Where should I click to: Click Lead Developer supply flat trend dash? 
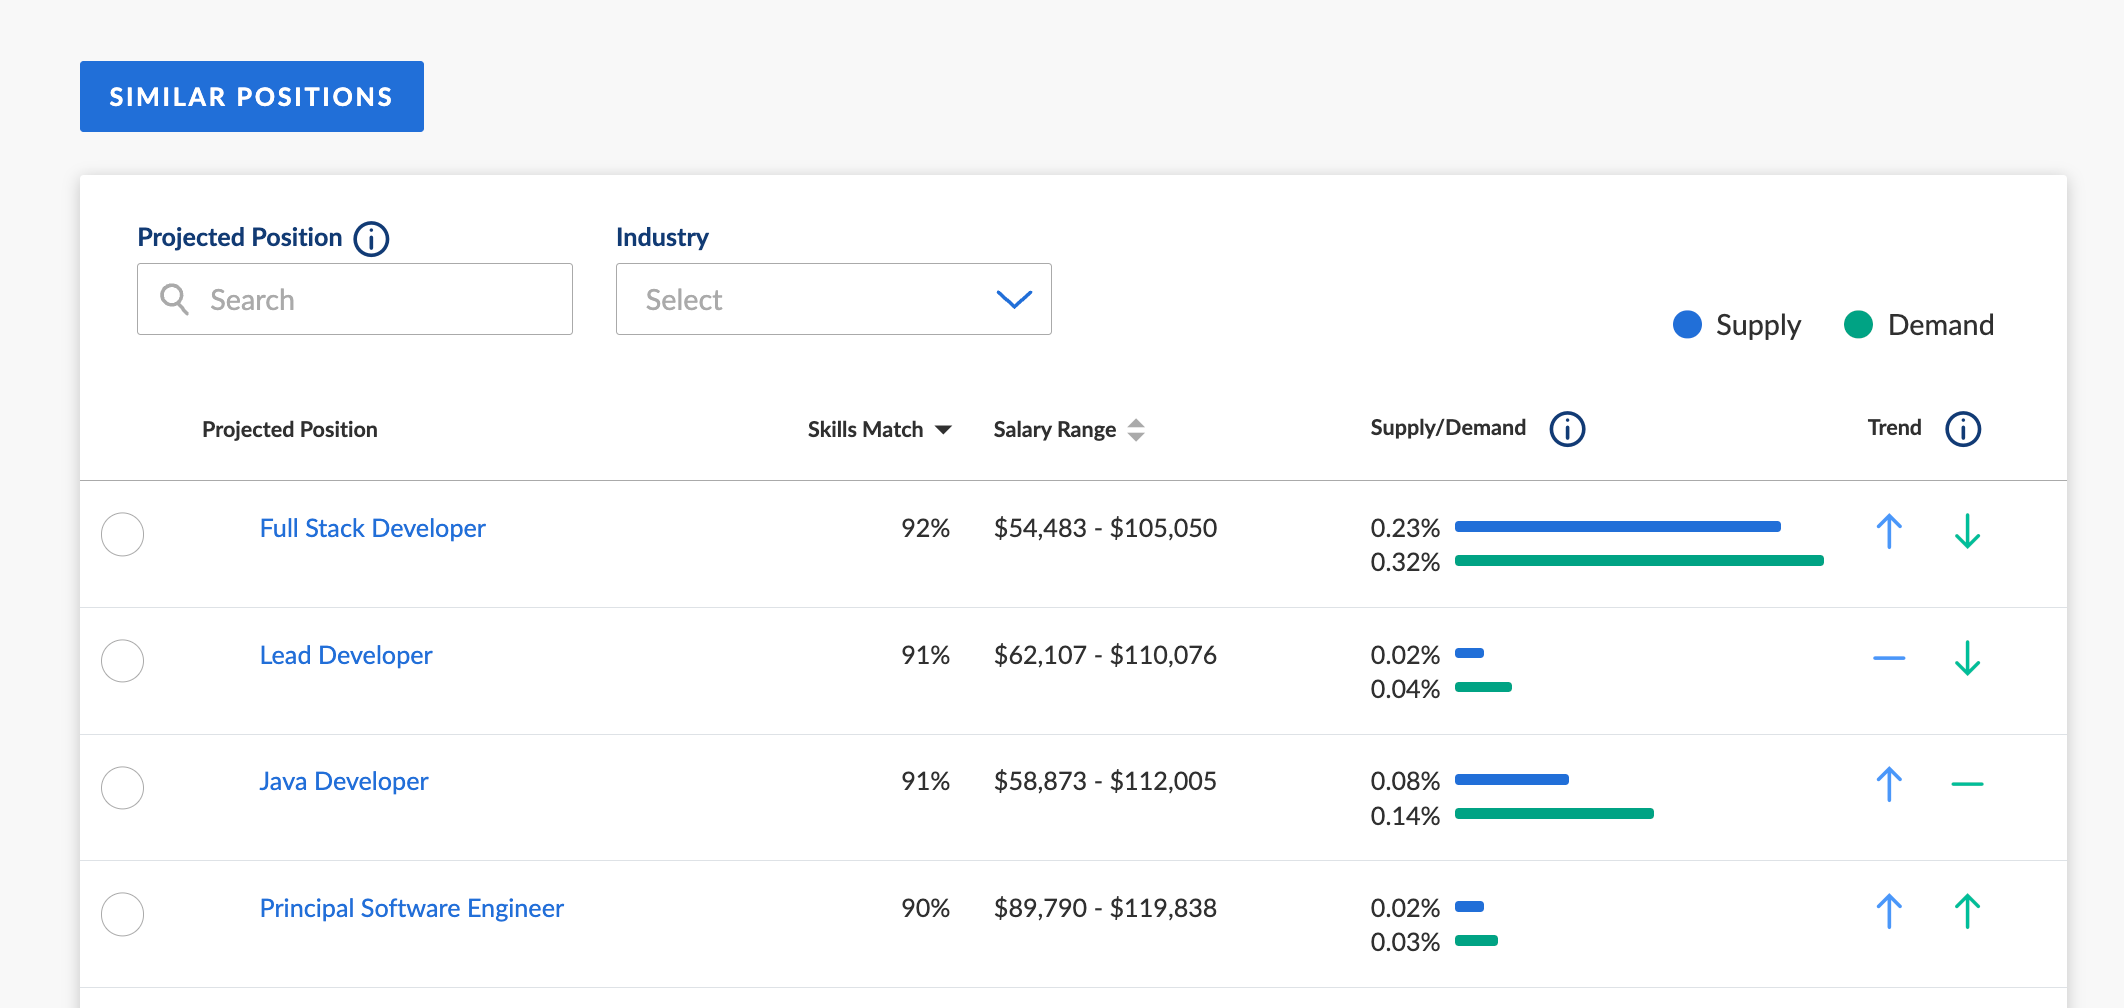tap(1889, 658)
